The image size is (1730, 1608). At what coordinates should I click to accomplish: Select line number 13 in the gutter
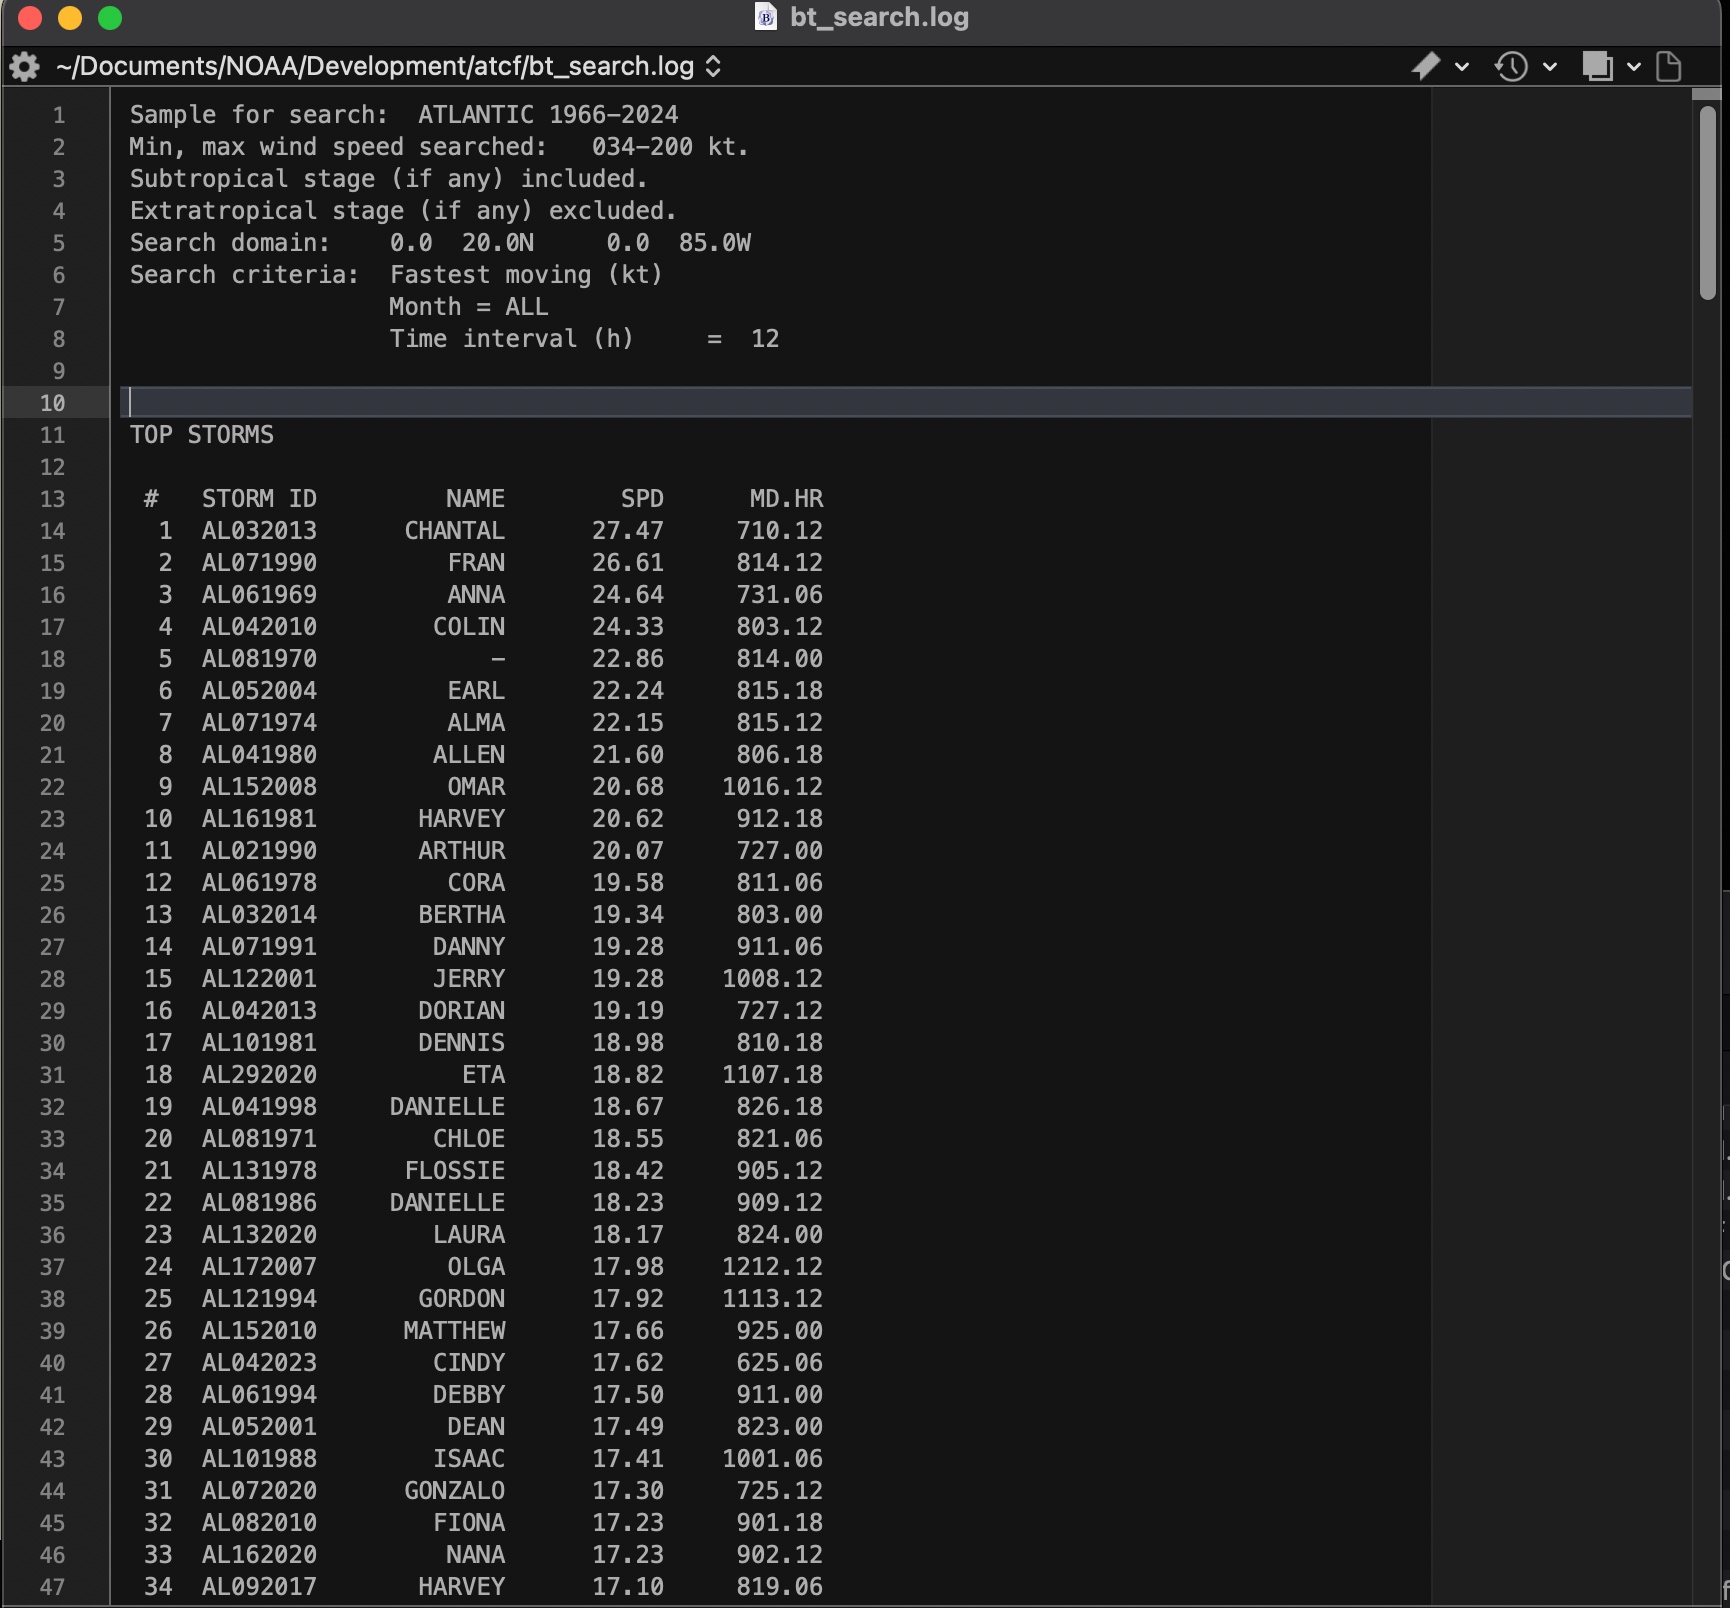(52, 499)
